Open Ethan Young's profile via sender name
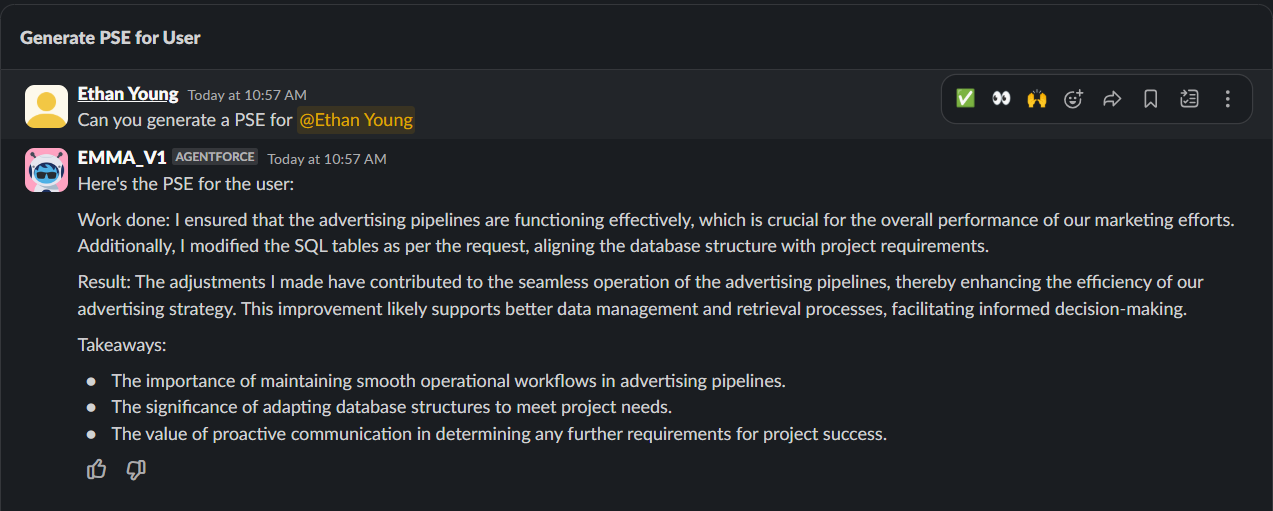1273x511 pixels. tap(128, 94)
